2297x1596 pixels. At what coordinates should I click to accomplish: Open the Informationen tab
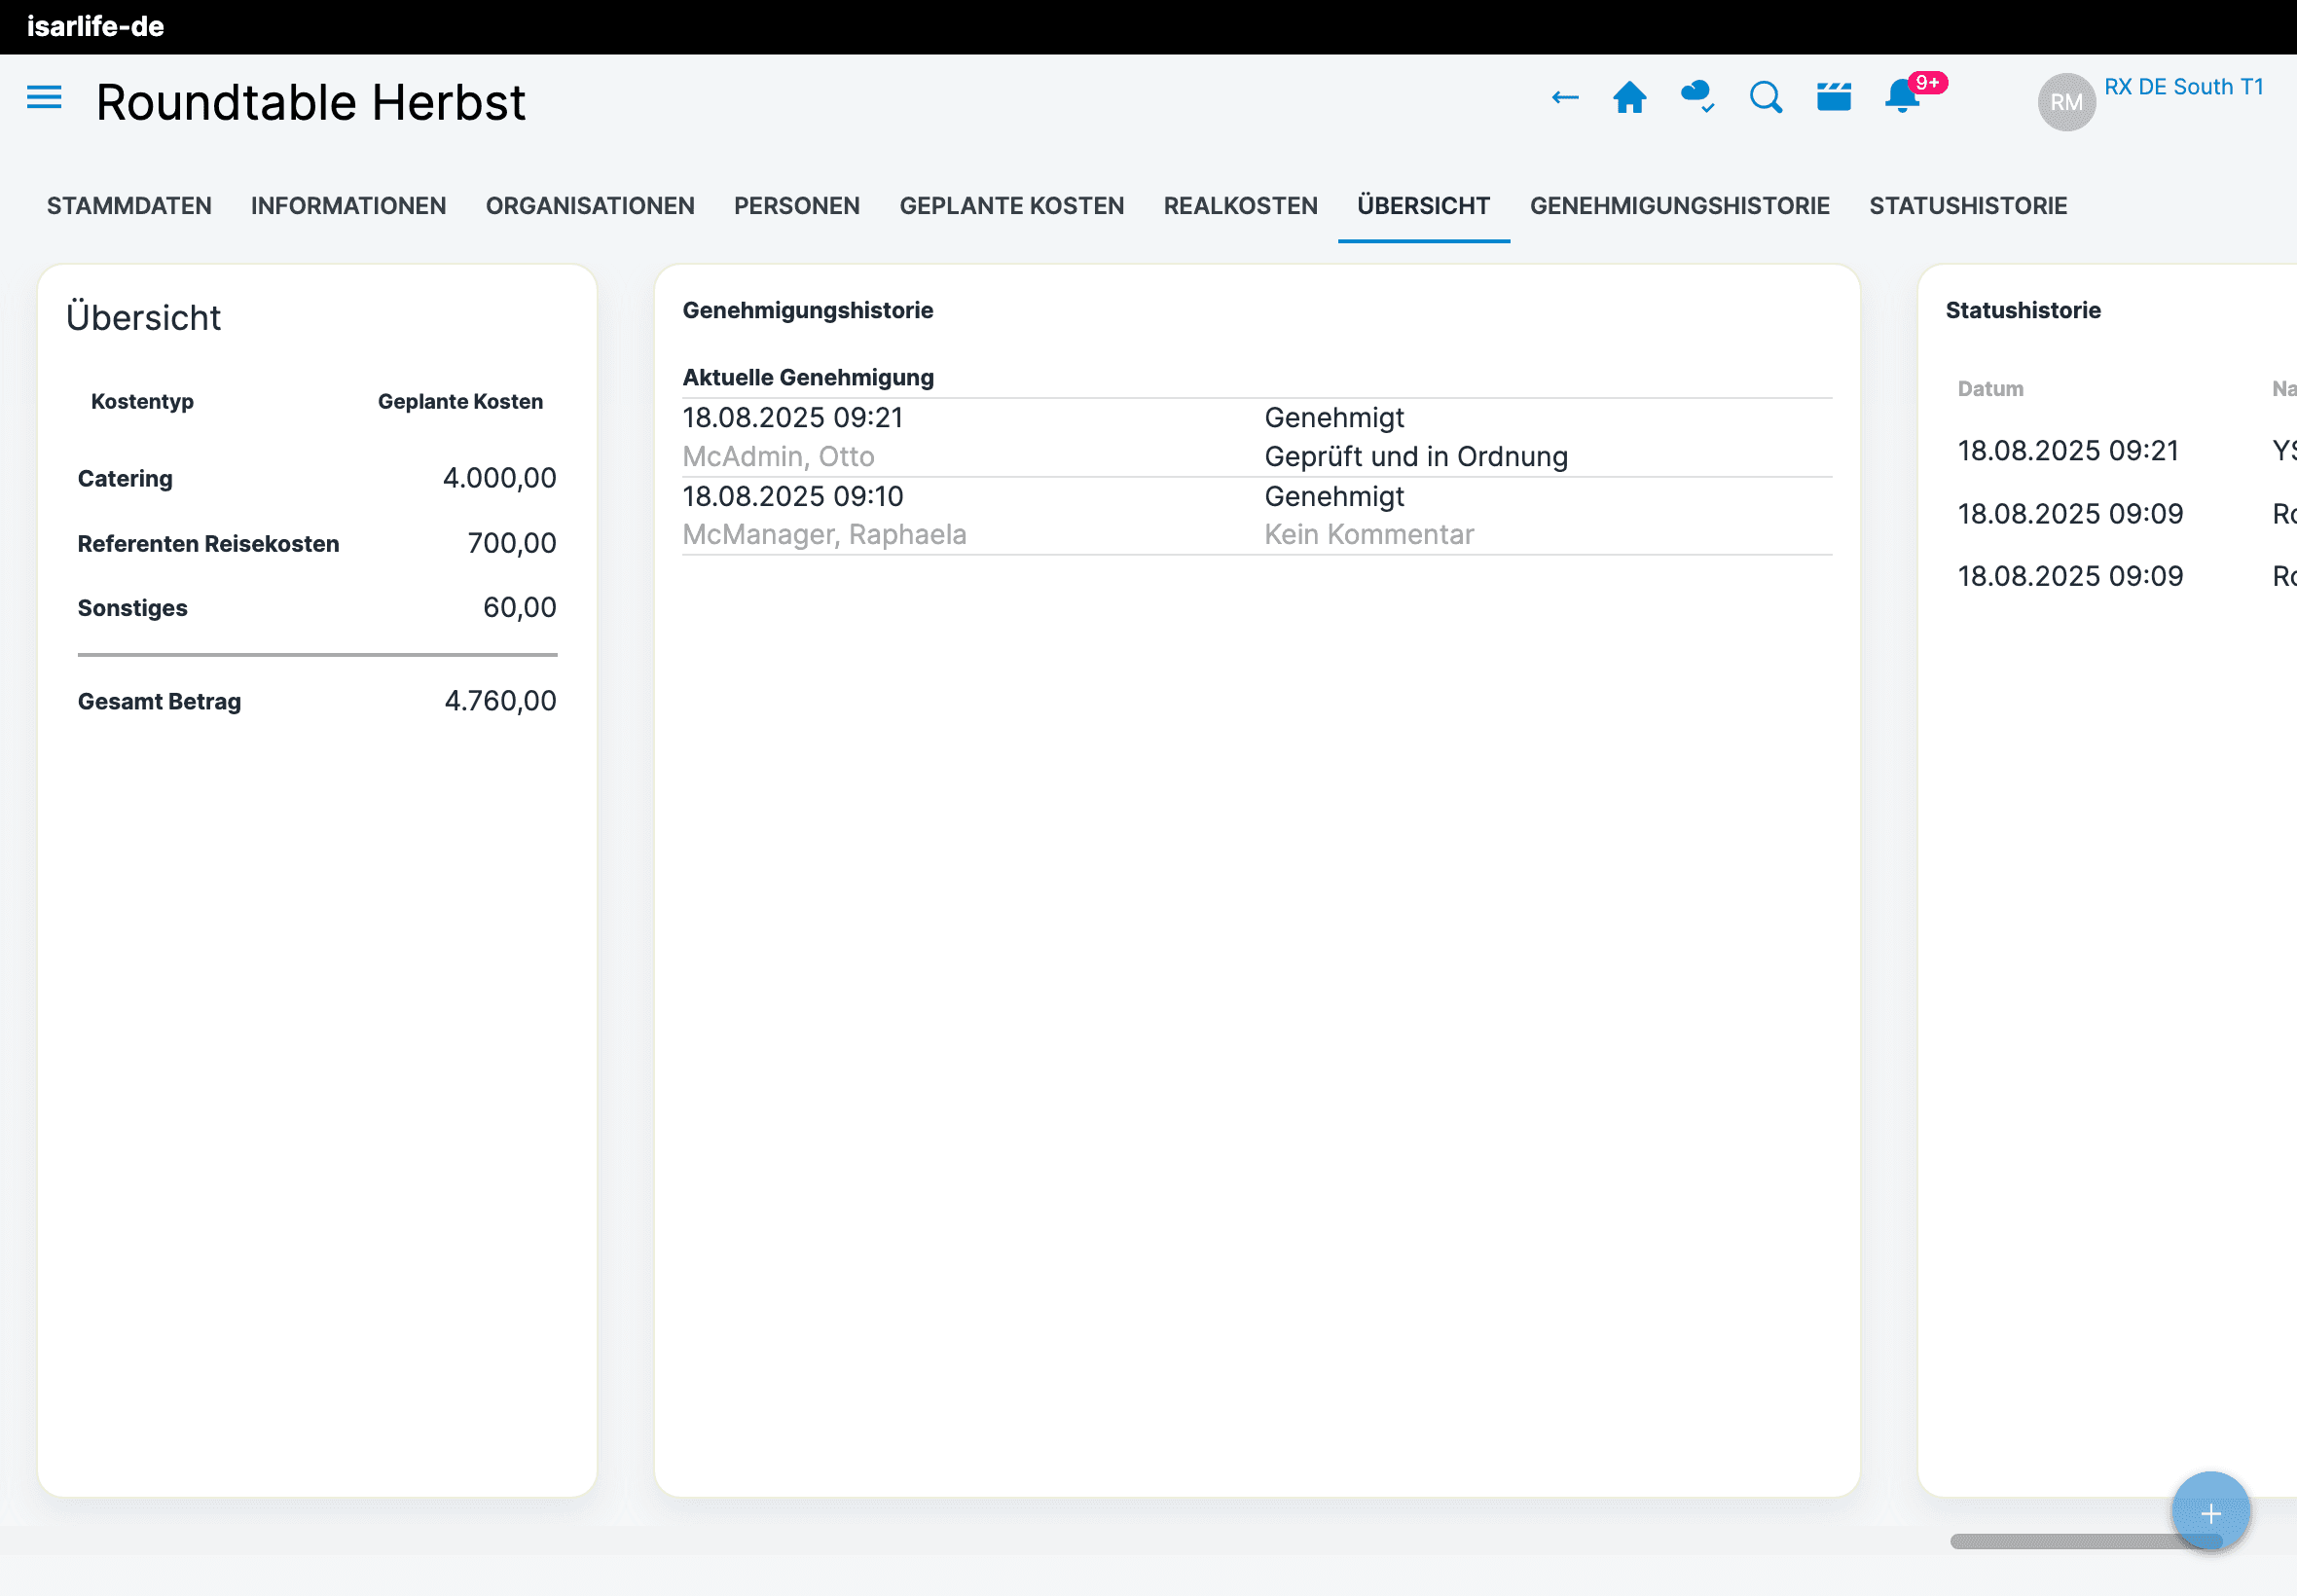348,206
